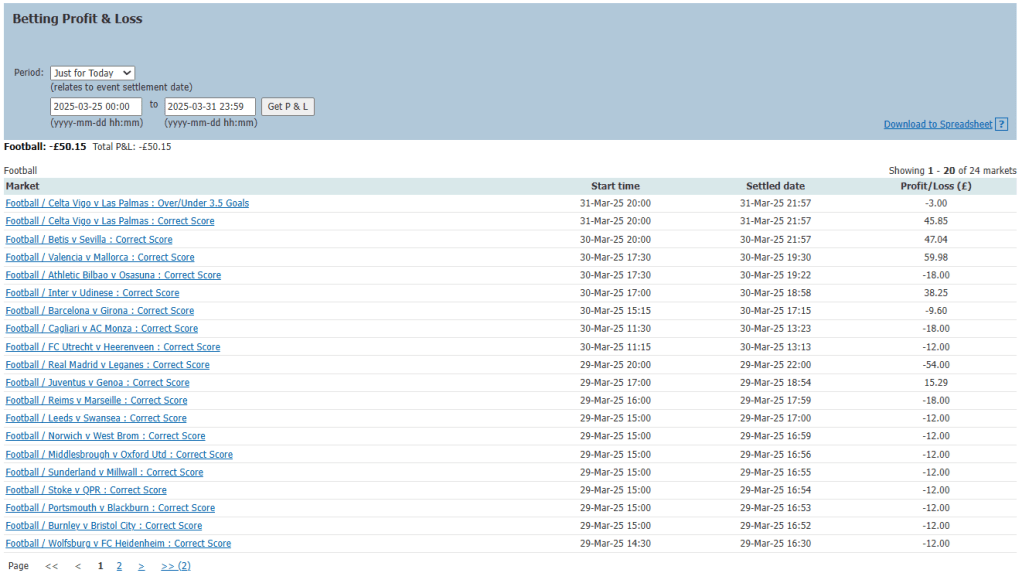Viewport: 1022px width, 573px height.
Task: Jump to last page using >> (2)
Action: pyautogui.click(x=175, y=566)
